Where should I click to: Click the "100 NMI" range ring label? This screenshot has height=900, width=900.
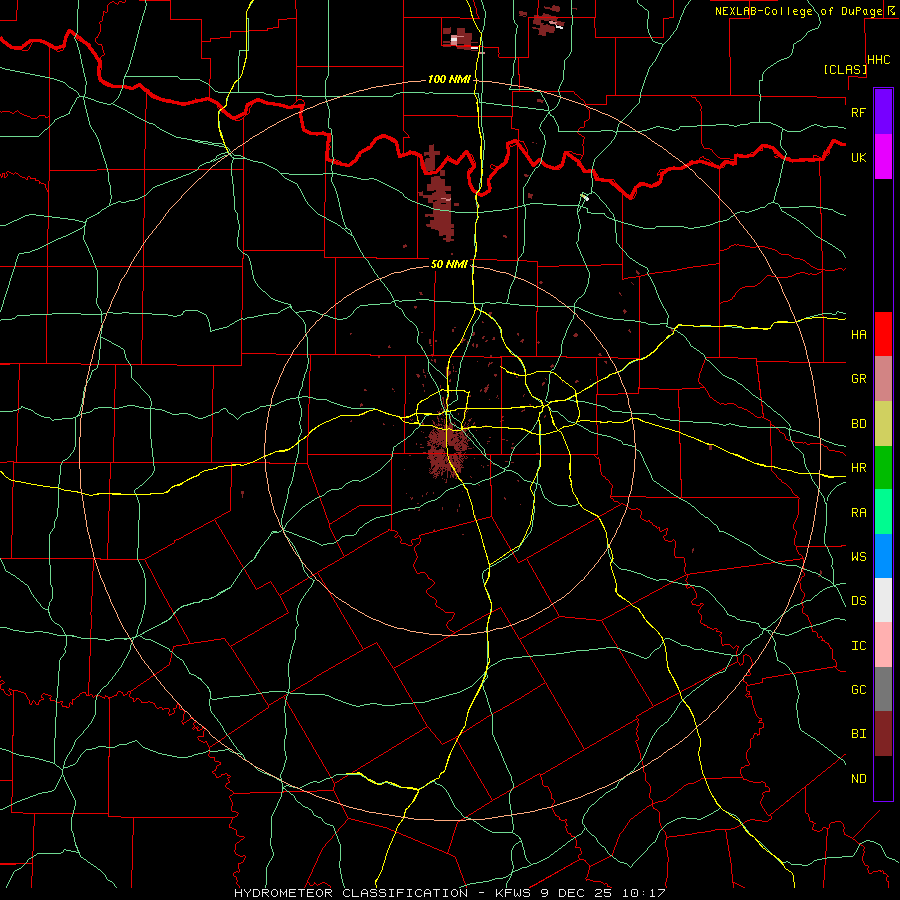click(x=449, y=79)
